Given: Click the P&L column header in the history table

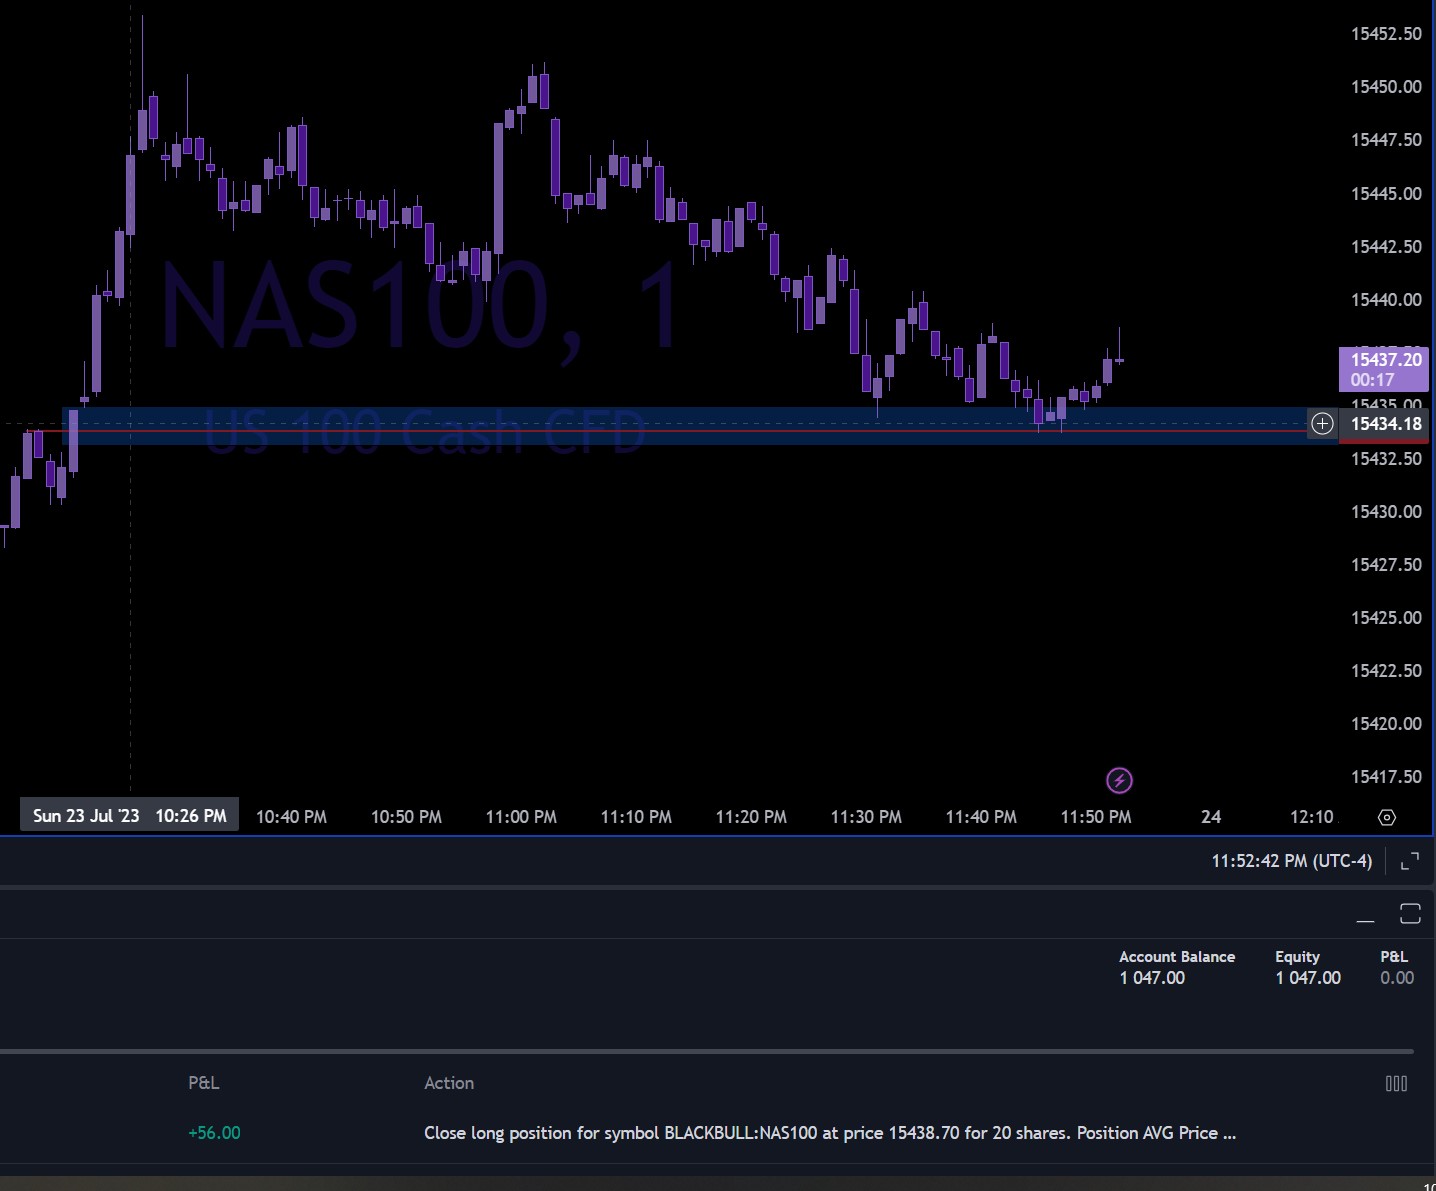Looking at the screenshot, I should (x=203, y=1083).
